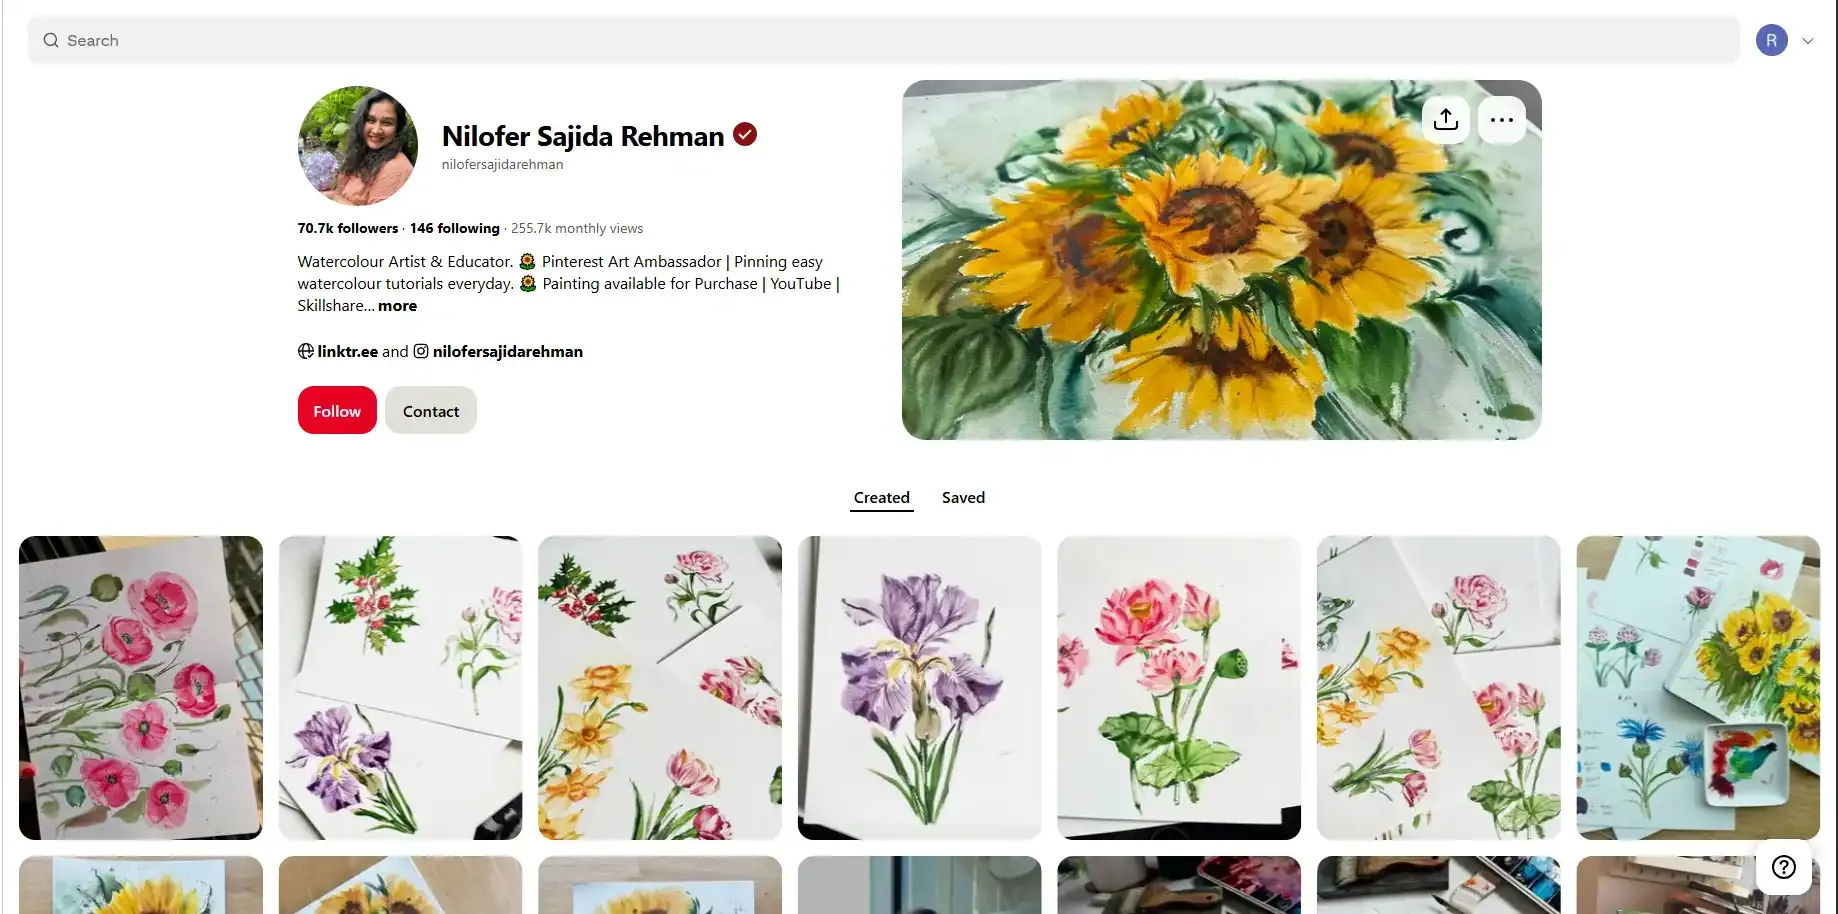Switch to the Saved tab
Viewport: 1838px width, 914px height.
pyautogui.click(x=962, y=497)
